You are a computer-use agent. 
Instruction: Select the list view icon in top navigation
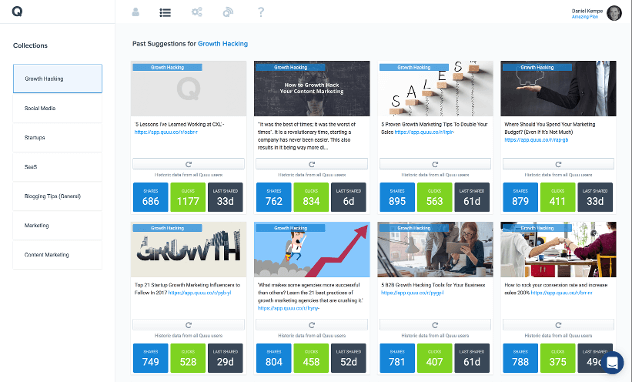(165, 12)
